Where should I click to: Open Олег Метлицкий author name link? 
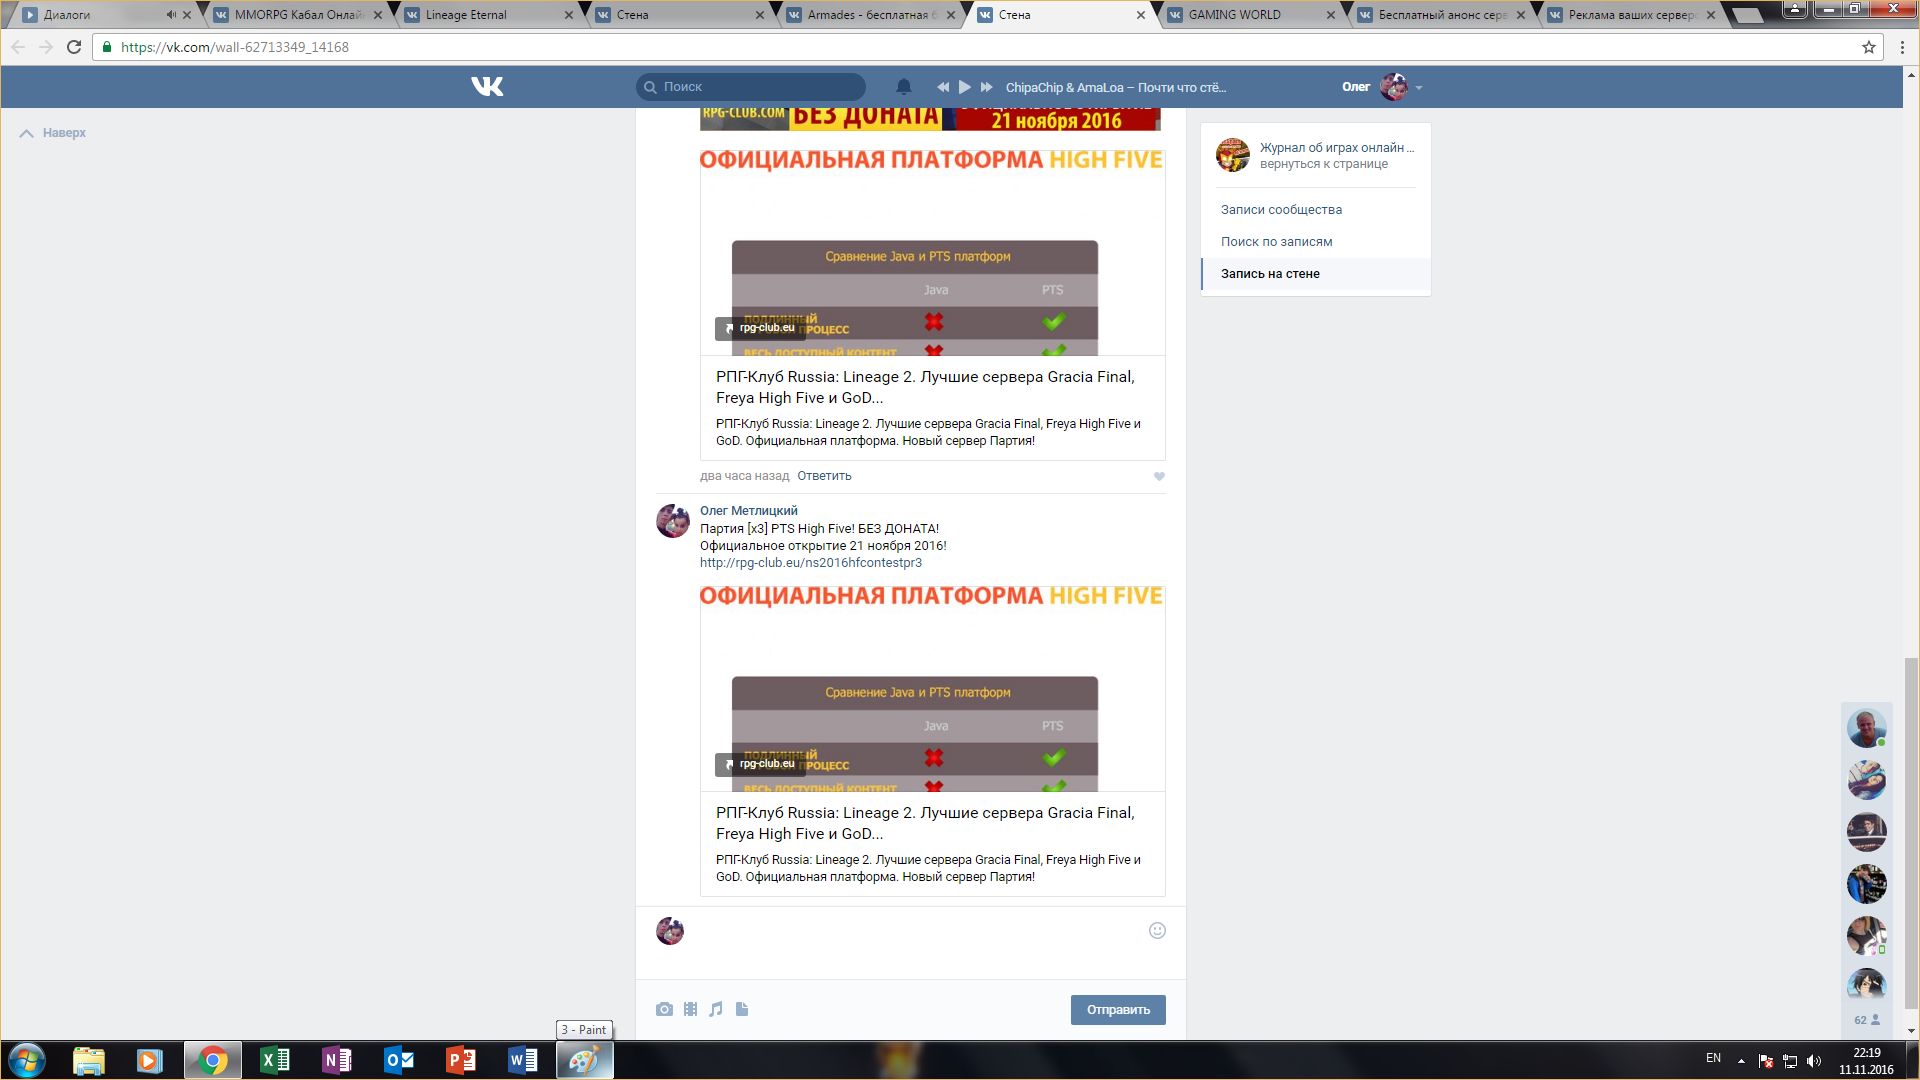pos(748,511)
